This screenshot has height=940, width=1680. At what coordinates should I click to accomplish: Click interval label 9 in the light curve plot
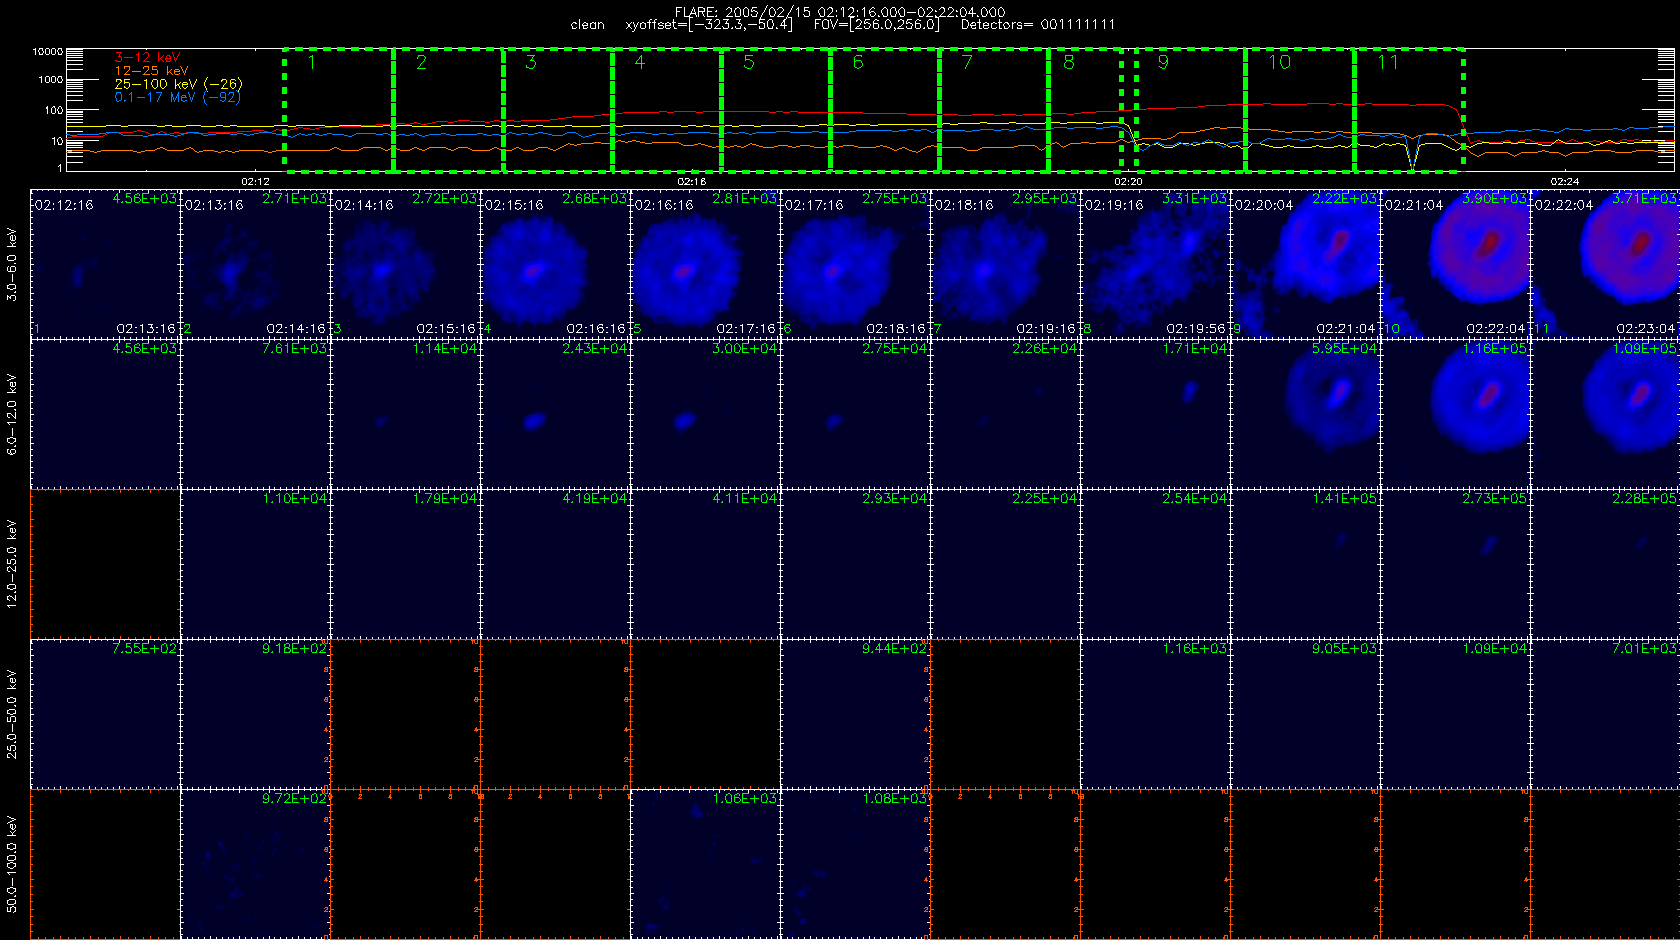[1163, 62]
